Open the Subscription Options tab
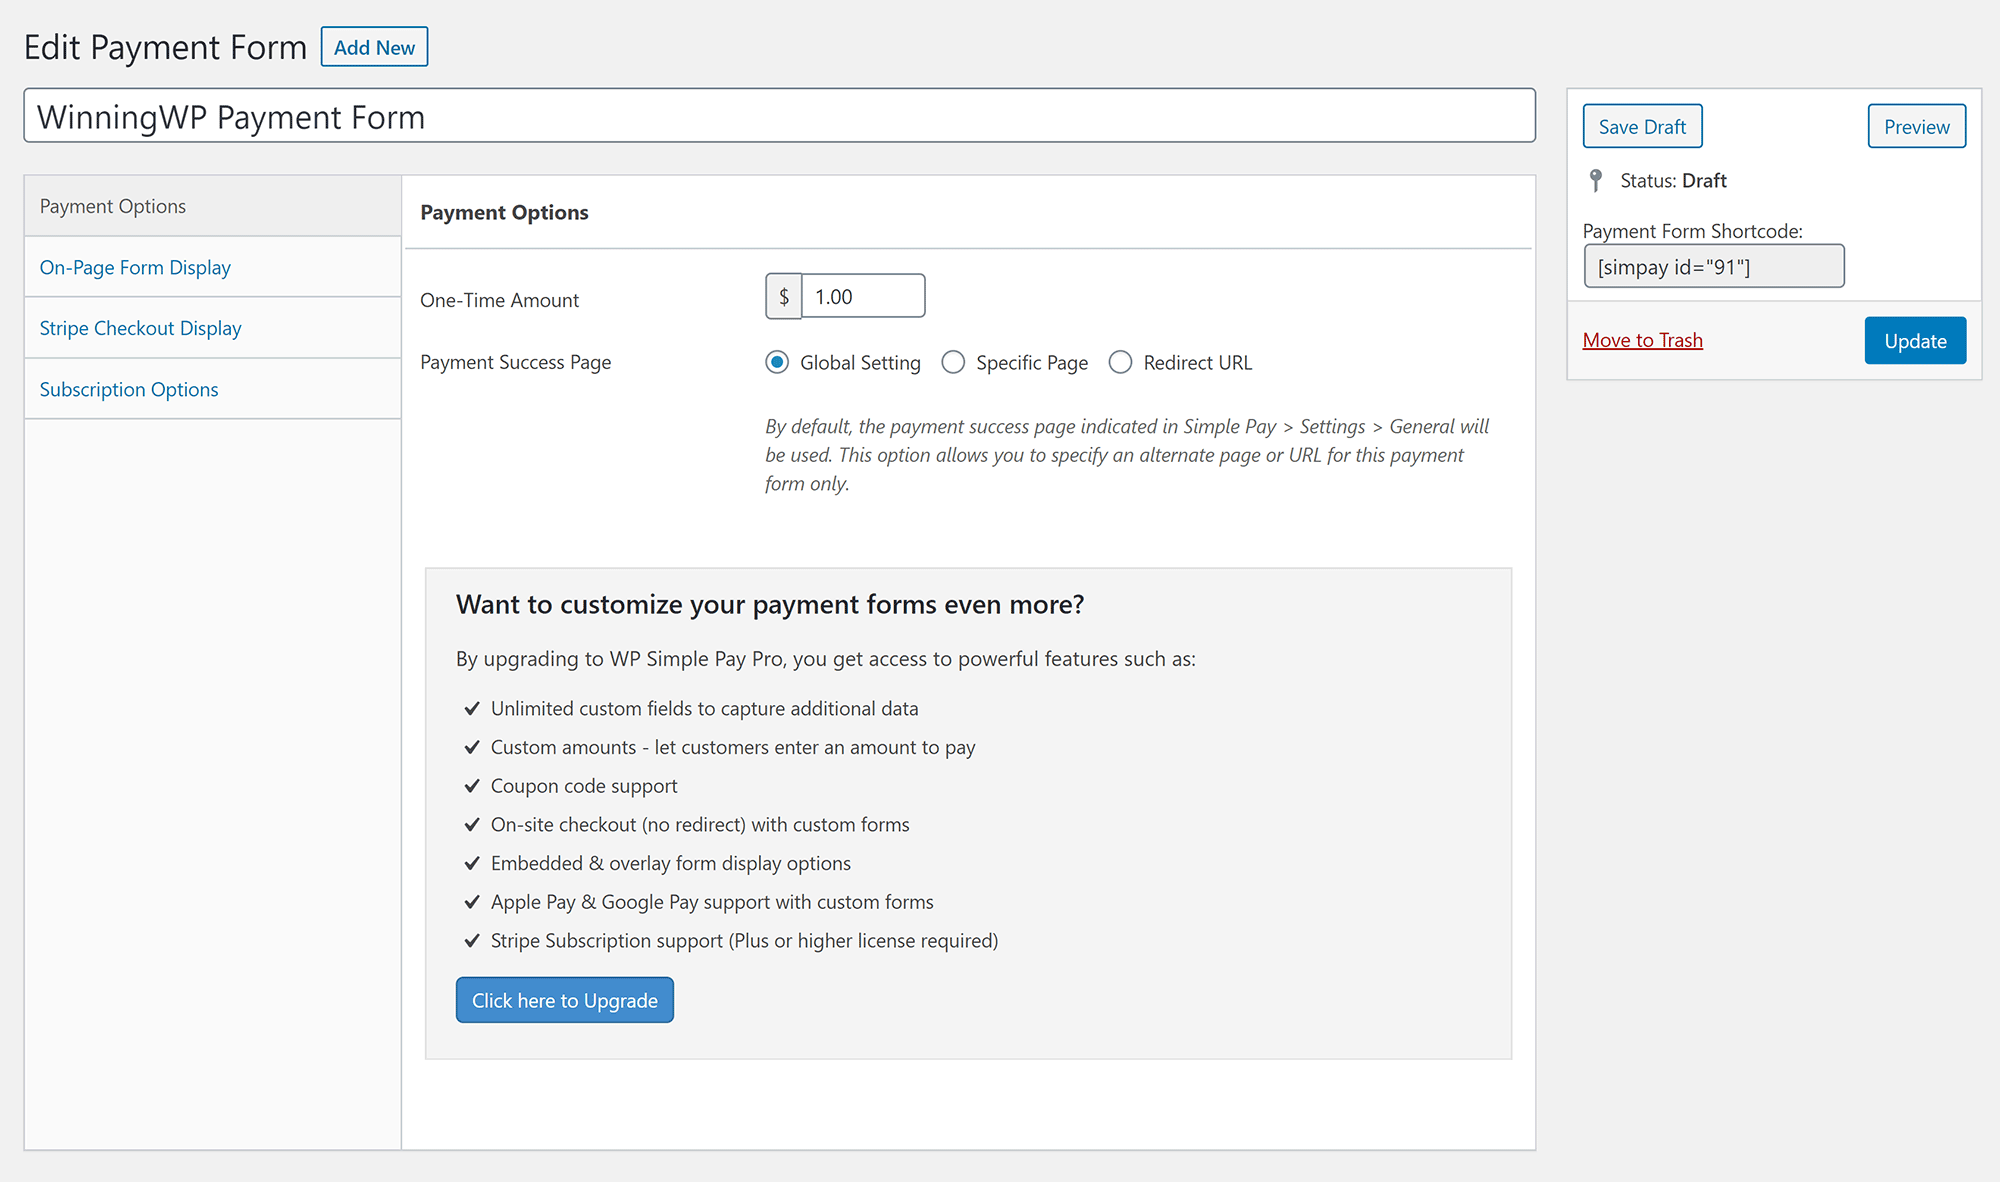The height and width of the screenshot is (1182, 2000). (128, 388)
